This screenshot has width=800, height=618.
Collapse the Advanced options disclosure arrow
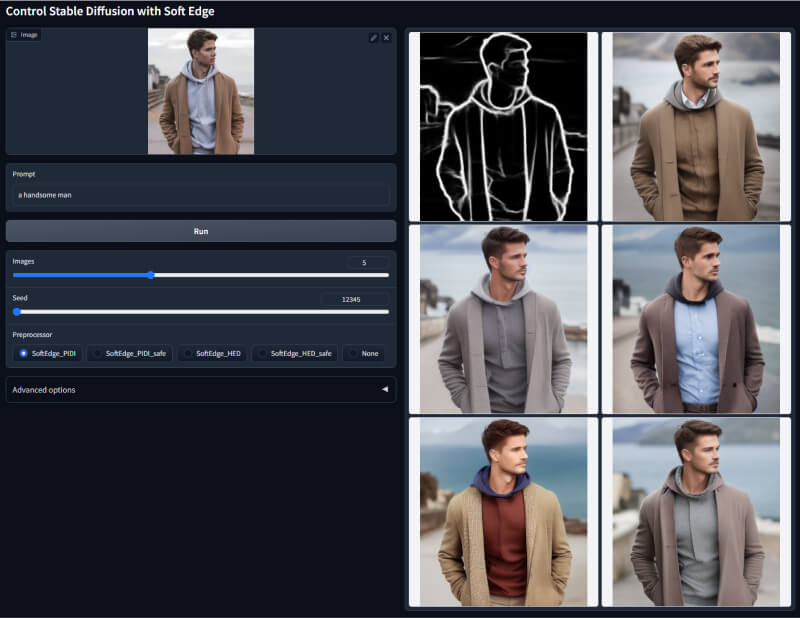click(x=383, y=390)
